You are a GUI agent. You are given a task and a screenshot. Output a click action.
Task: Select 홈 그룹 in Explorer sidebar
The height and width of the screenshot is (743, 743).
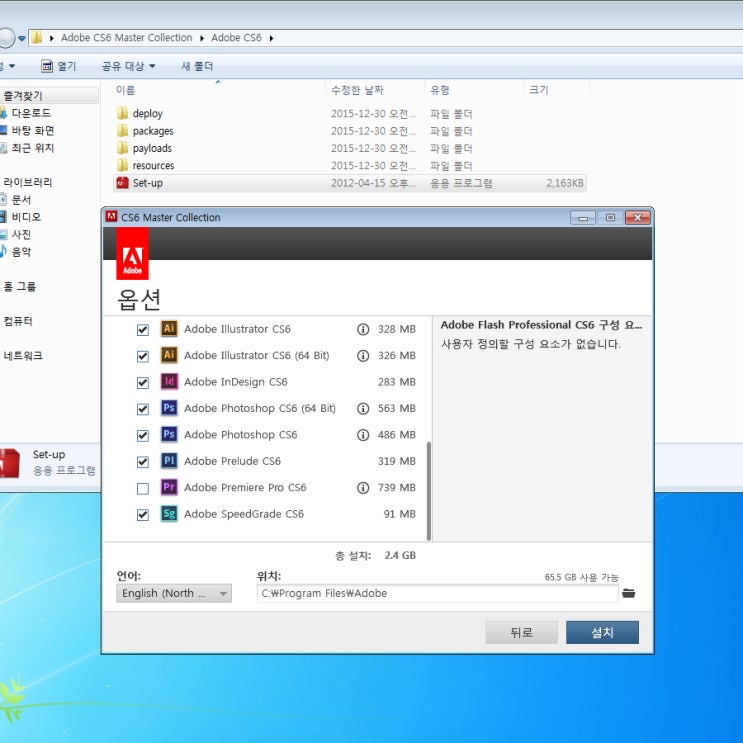pyautogui.click(x=19, y=286)
